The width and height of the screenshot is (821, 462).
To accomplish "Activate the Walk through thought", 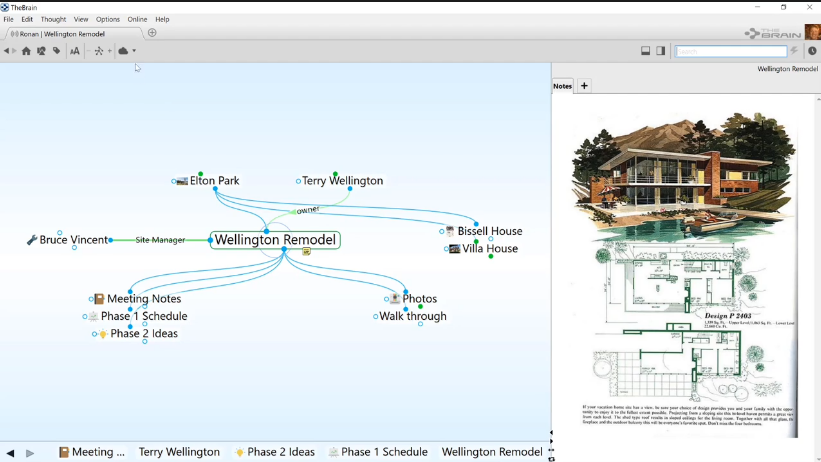I will 413,316.
